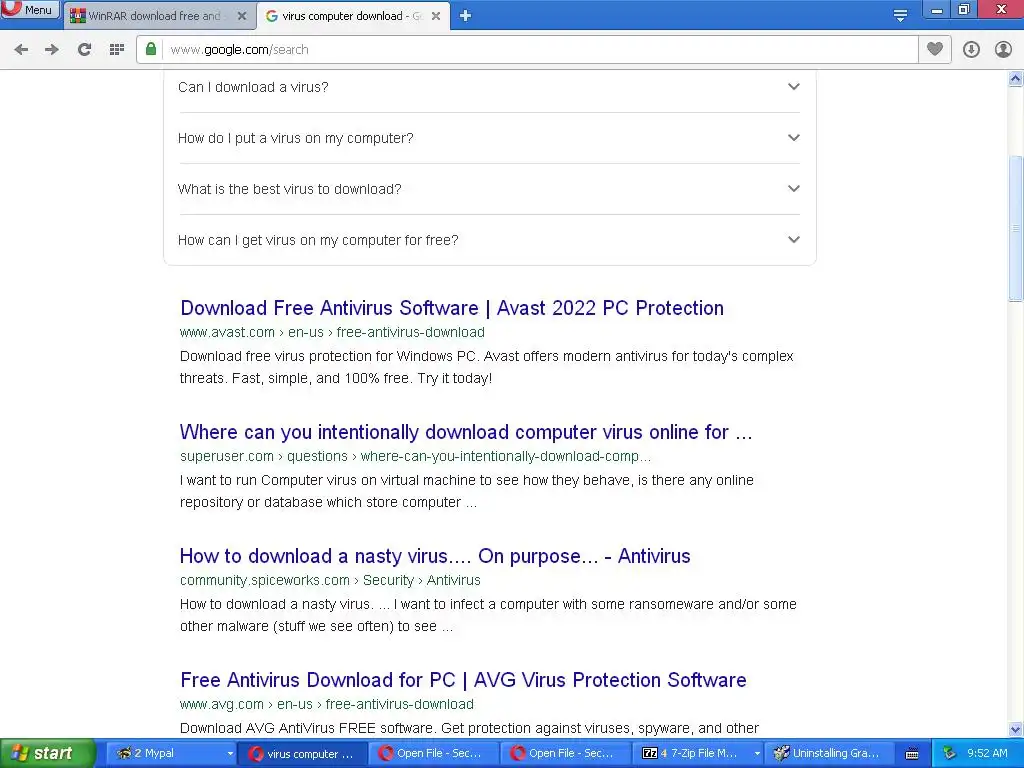Click the vertical scrollbar thumb

point(1016,229)
